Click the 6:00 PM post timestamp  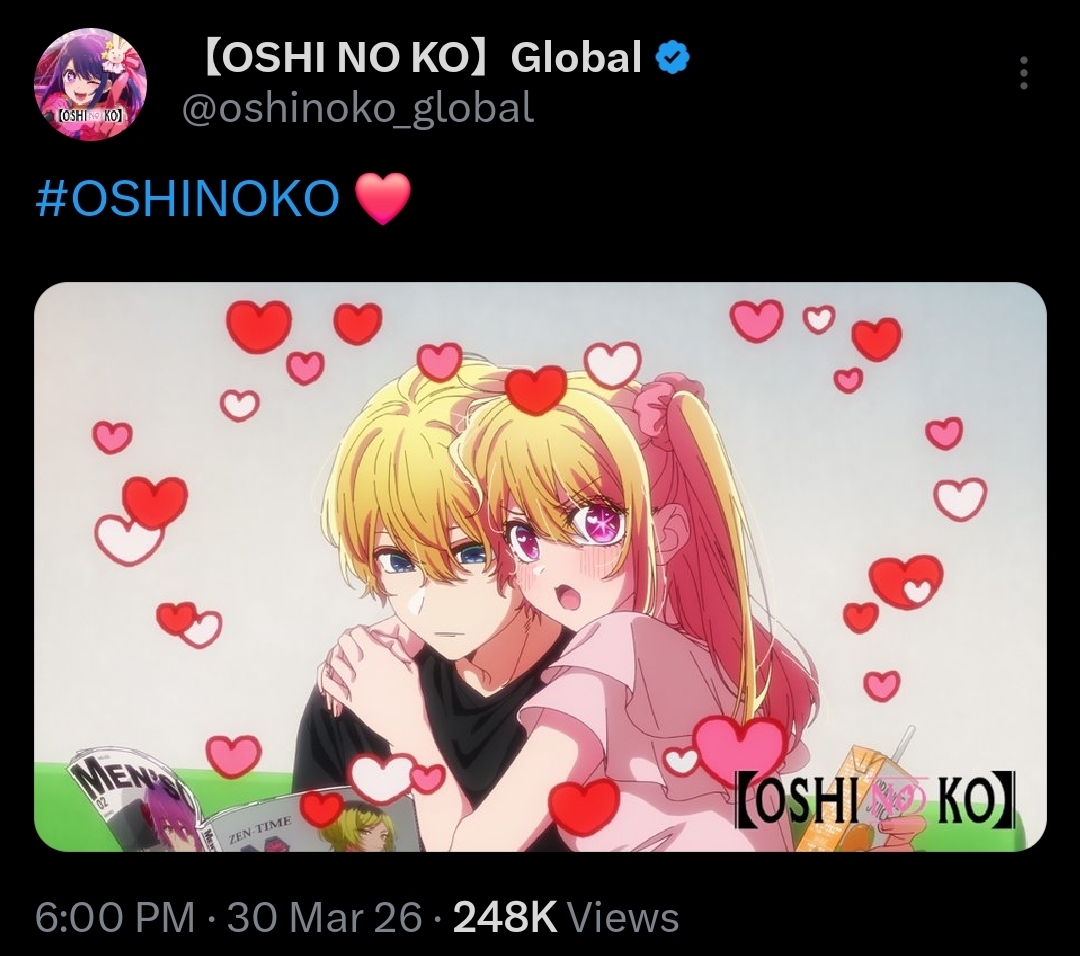pos(115,917)
